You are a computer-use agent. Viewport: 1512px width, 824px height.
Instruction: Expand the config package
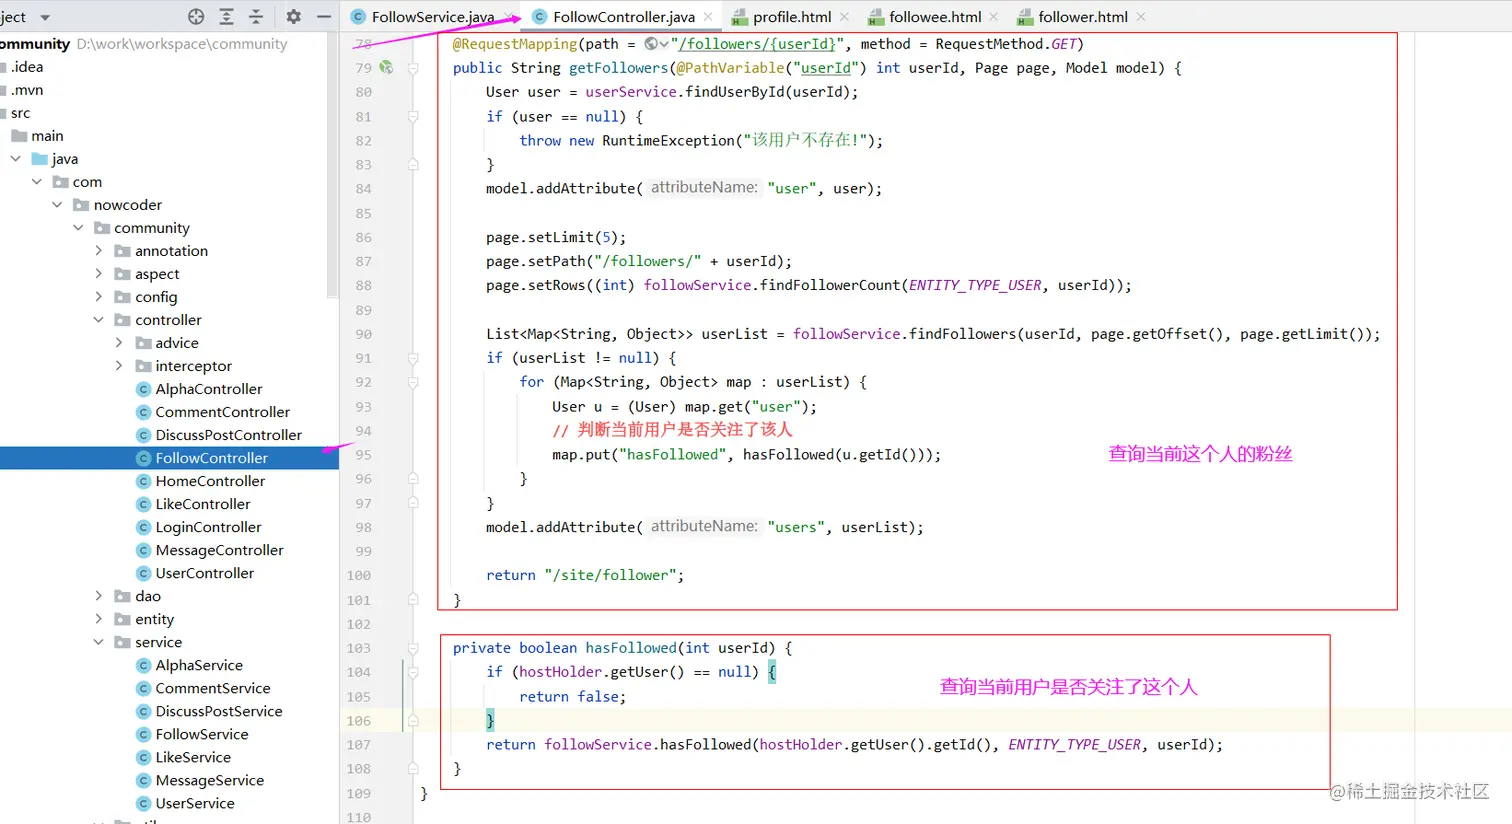coord(98,296)
